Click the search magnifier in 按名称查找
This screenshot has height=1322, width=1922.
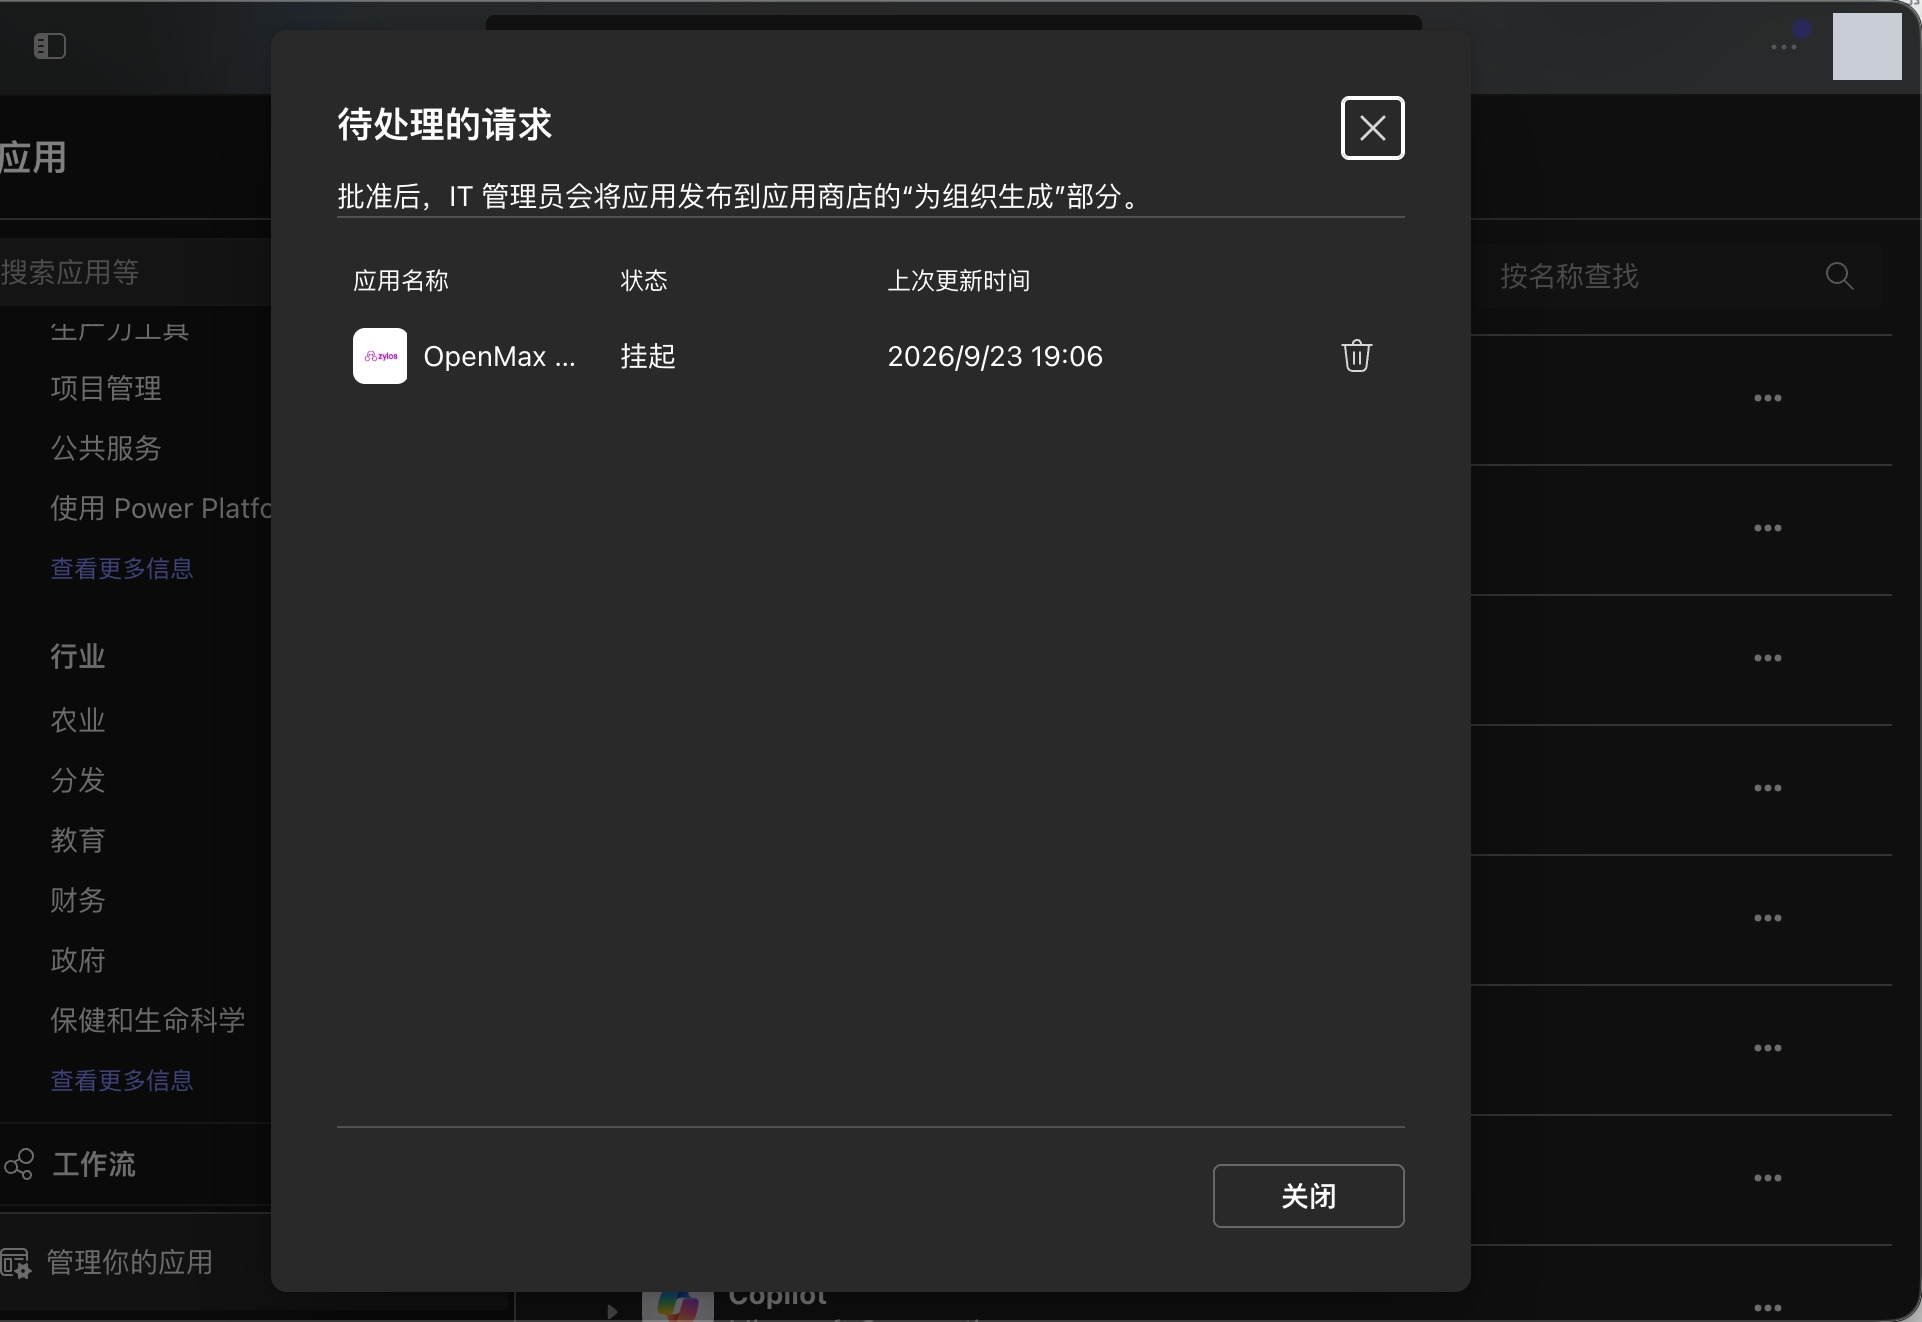pyautogui.click(x=1839, y=276)
